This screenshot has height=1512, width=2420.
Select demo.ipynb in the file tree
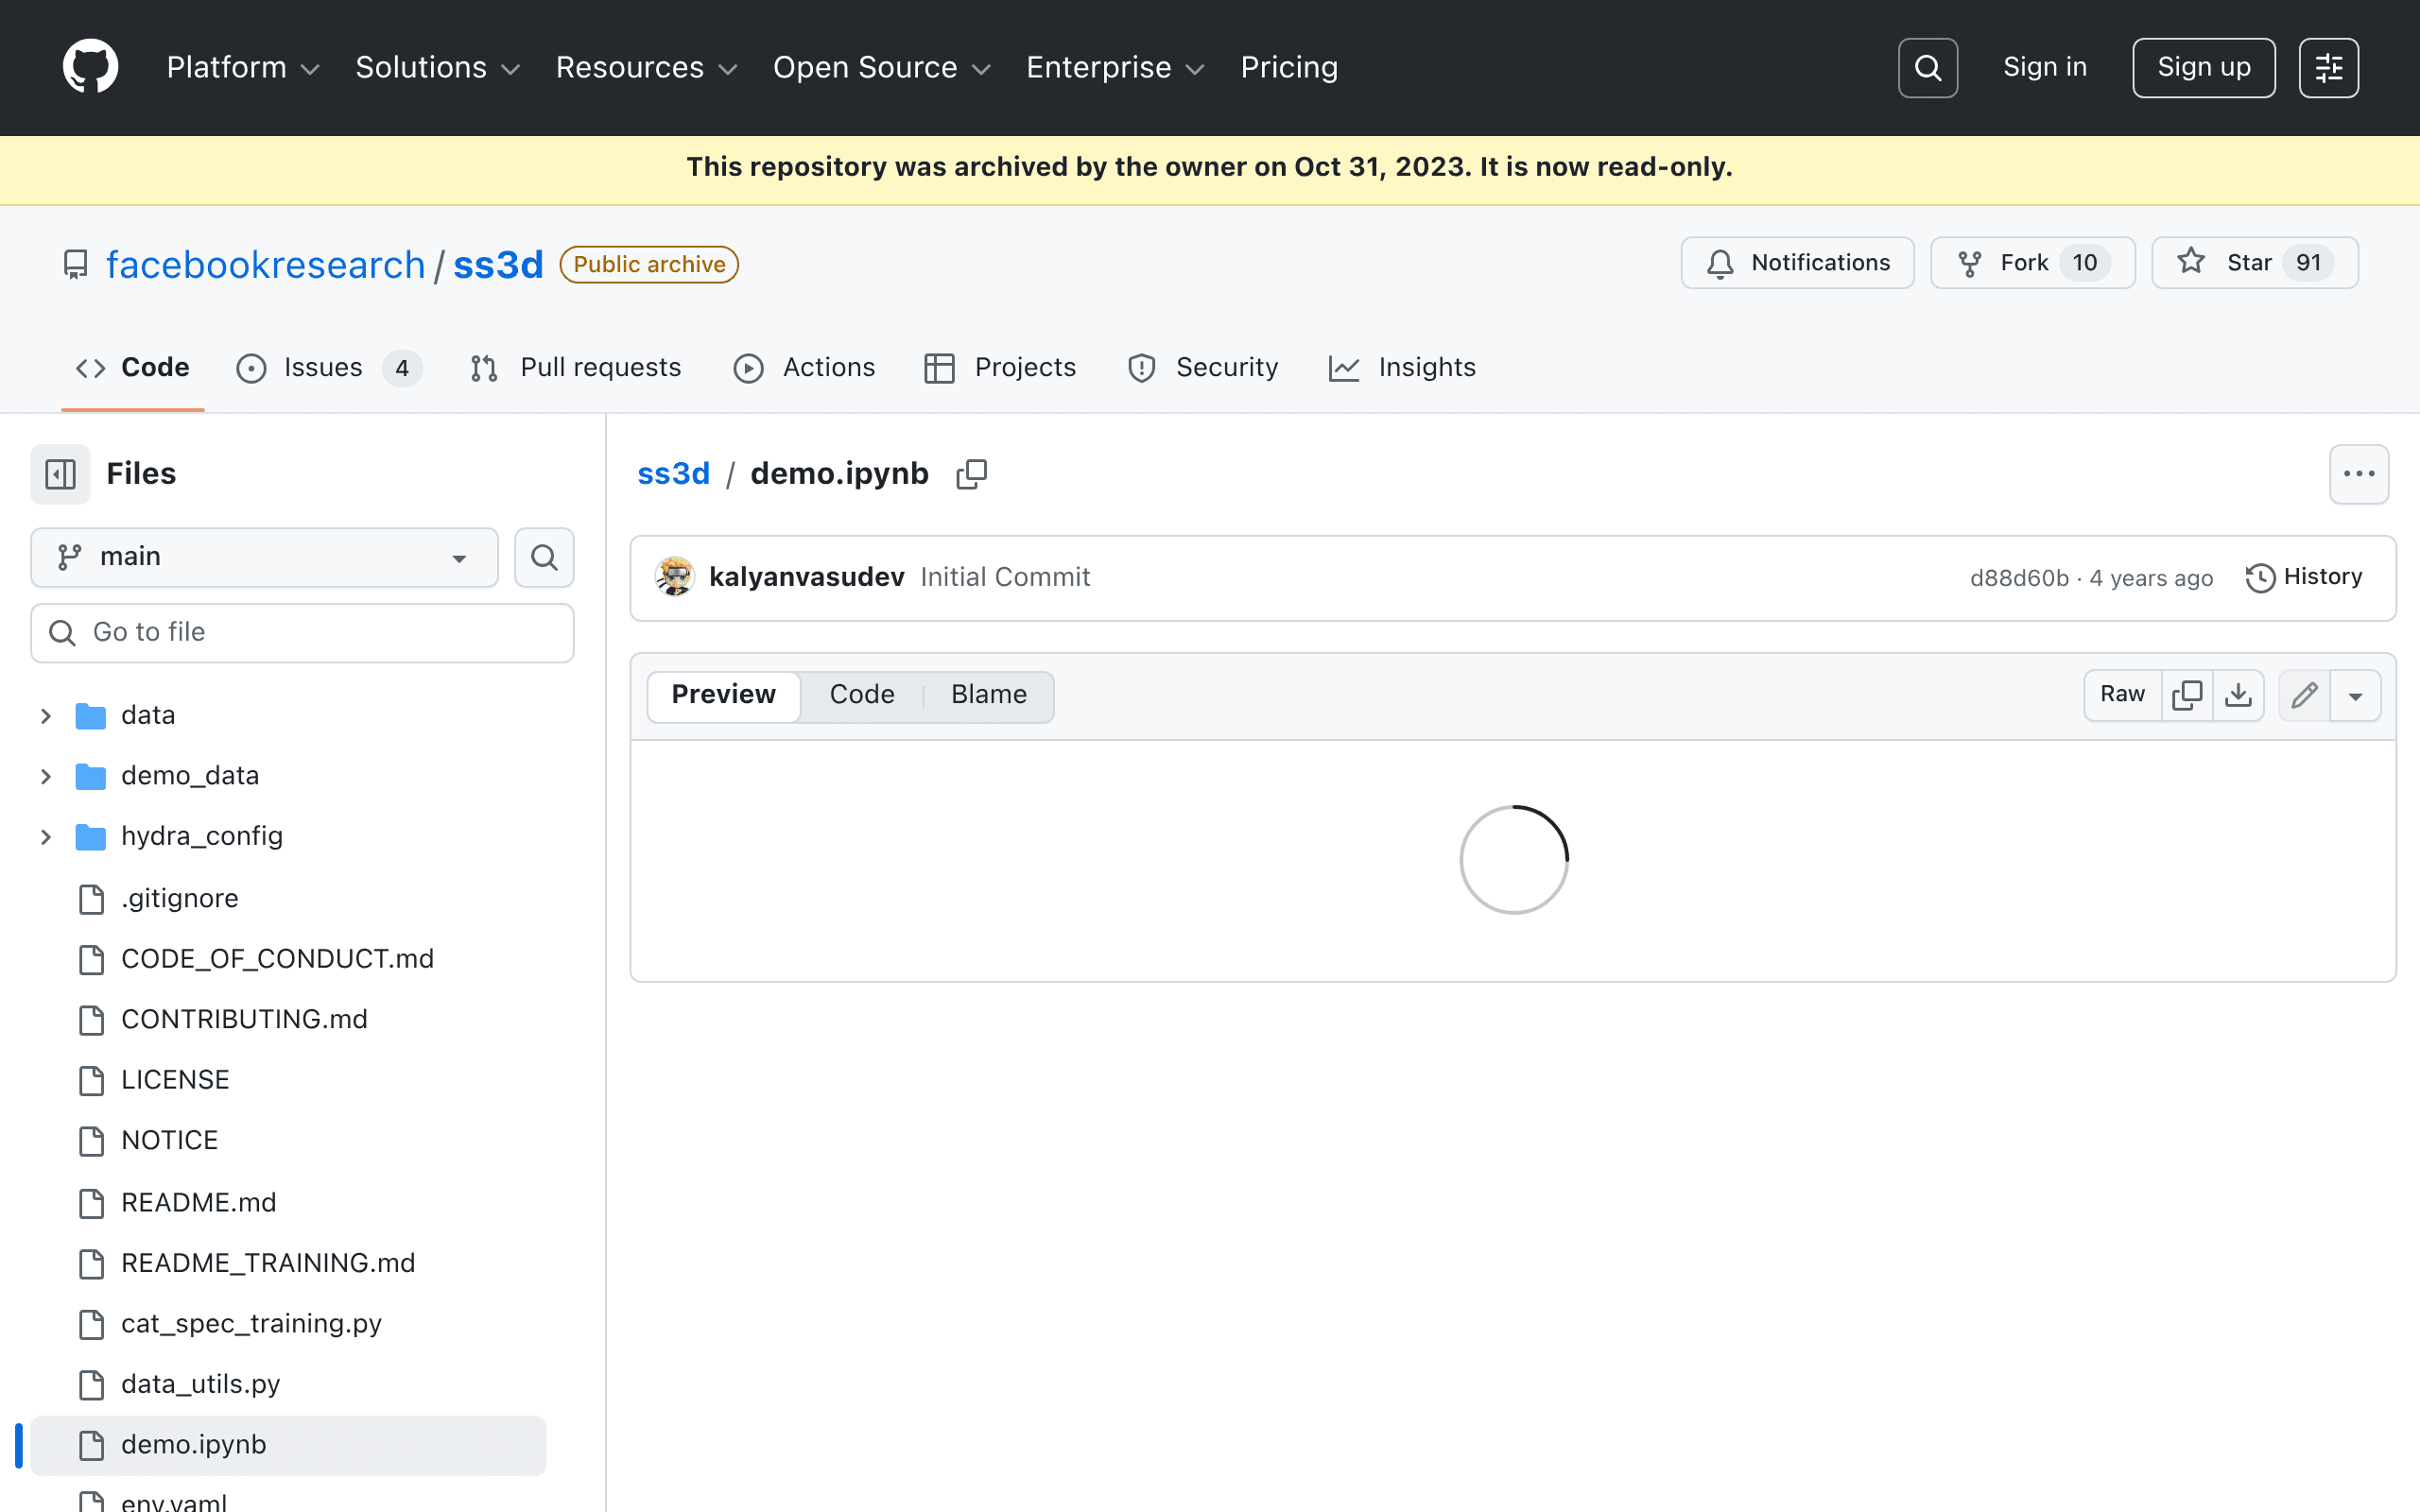pyautogui.click(x=288, y=1445)
